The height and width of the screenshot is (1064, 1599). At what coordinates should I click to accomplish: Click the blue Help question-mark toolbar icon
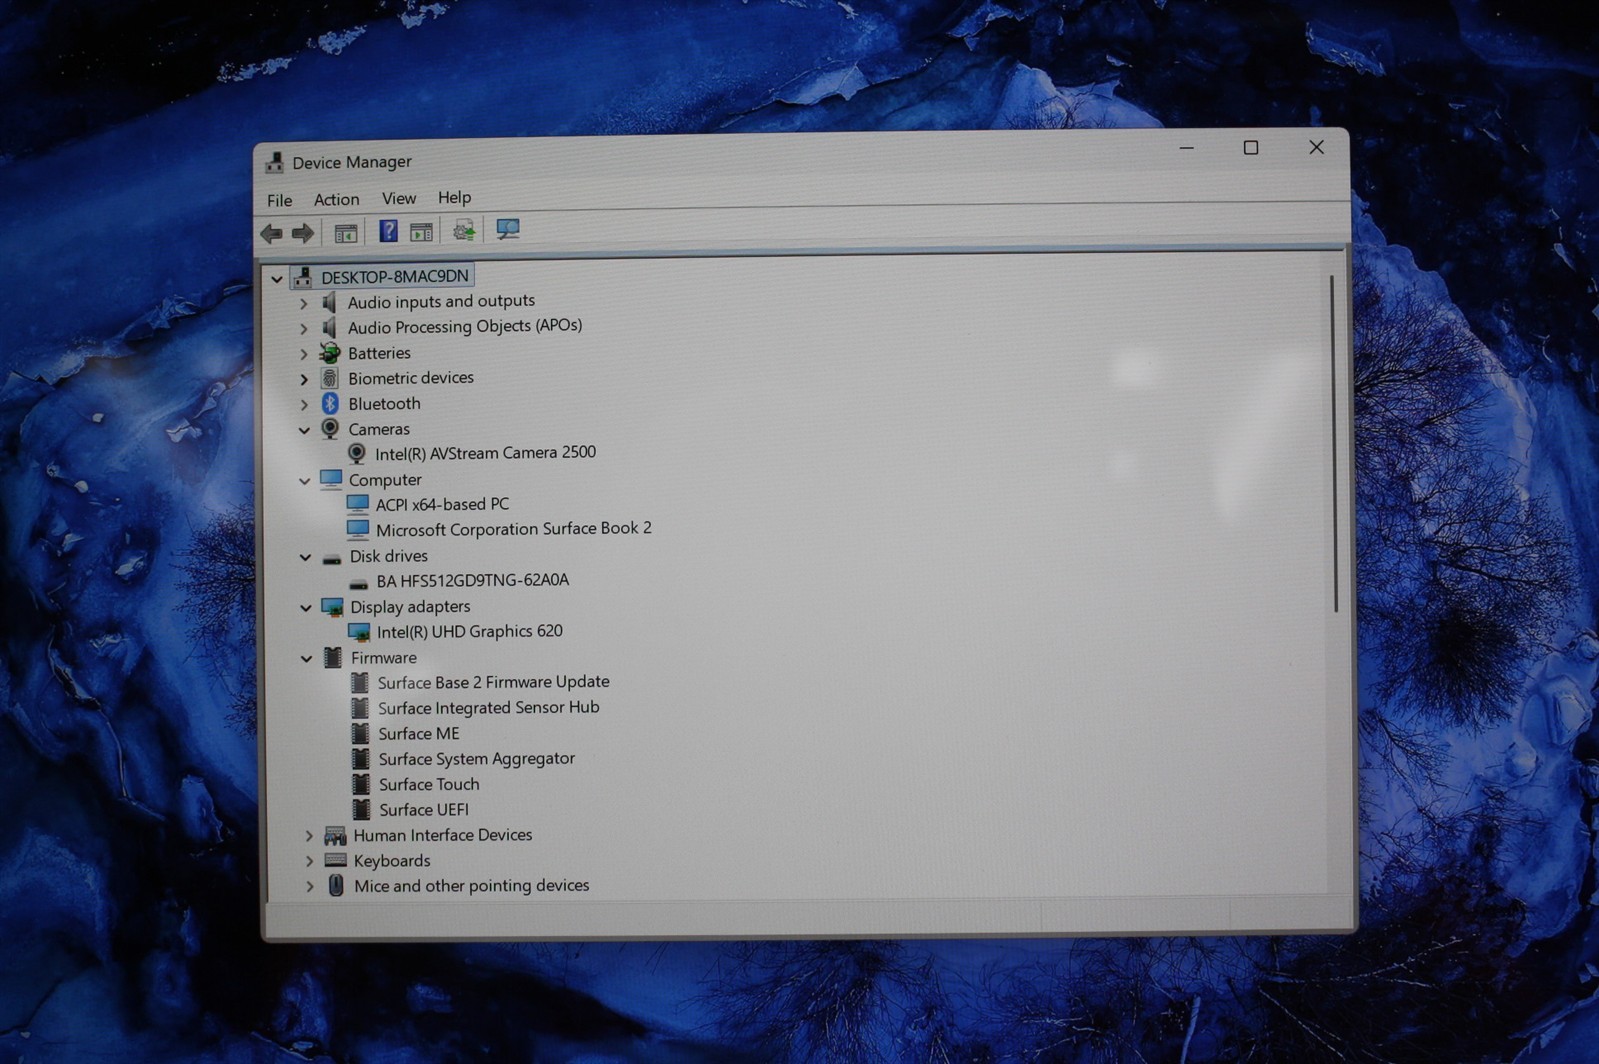[x=388, y=232]
